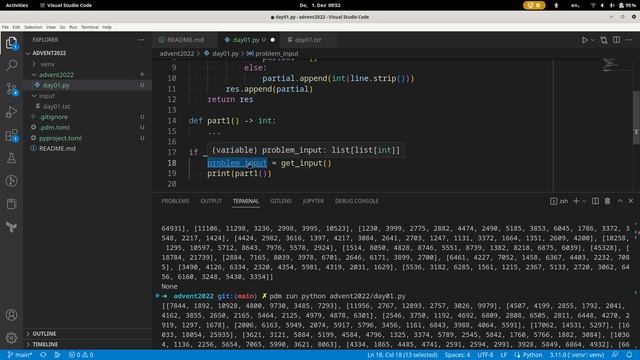The image size is (640, 360).
Task: Open the PROBLEMS panel tab
Action: tap(175, 201)
